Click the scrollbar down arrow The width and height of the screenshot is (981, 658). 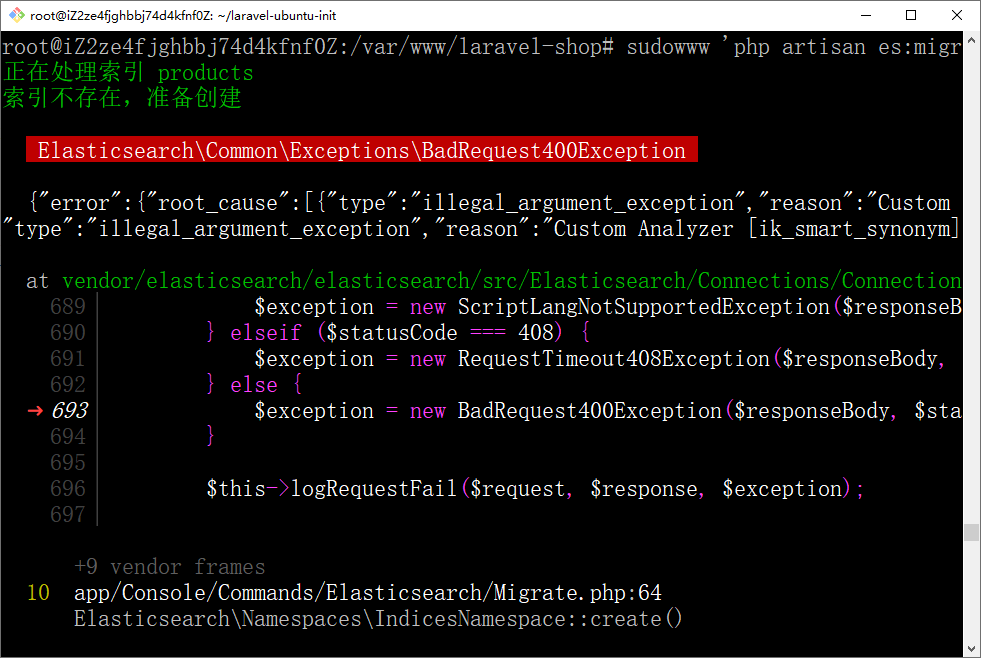(972, 649)
